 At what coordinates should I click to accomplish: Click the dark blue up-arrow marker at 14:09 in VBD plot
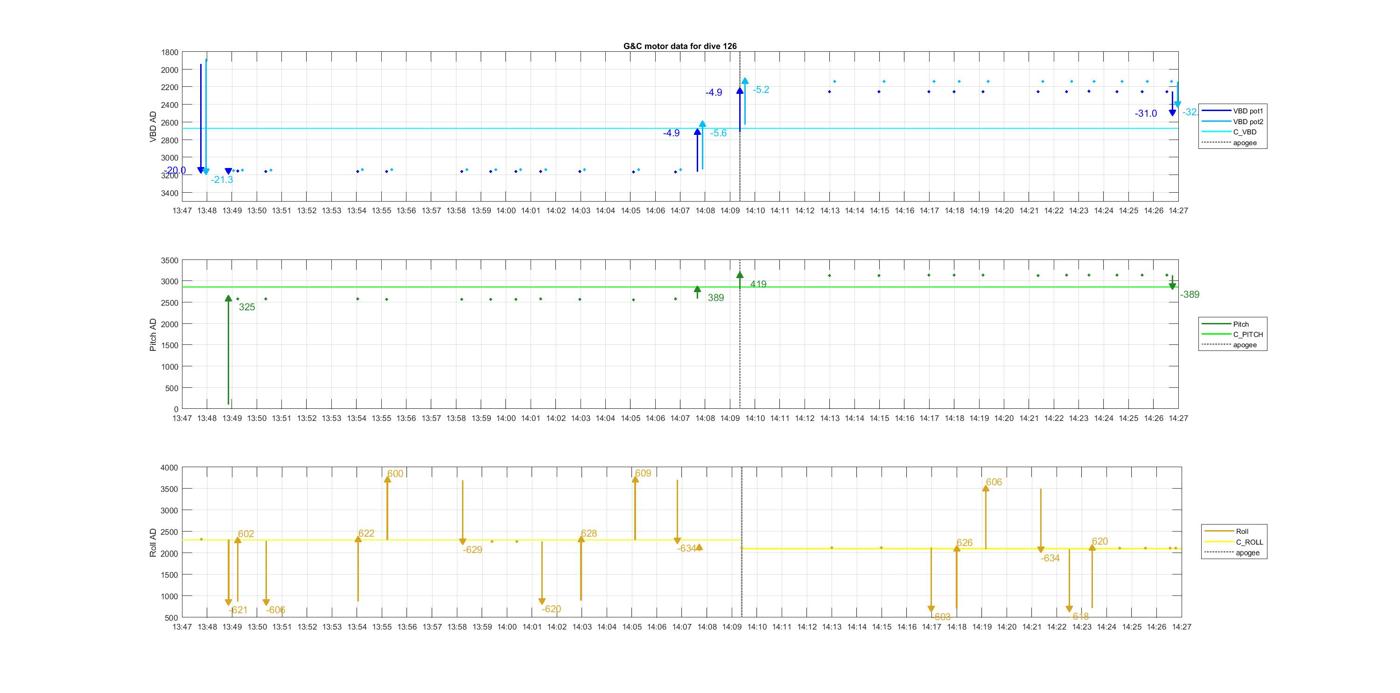click(x=740, y=91)
